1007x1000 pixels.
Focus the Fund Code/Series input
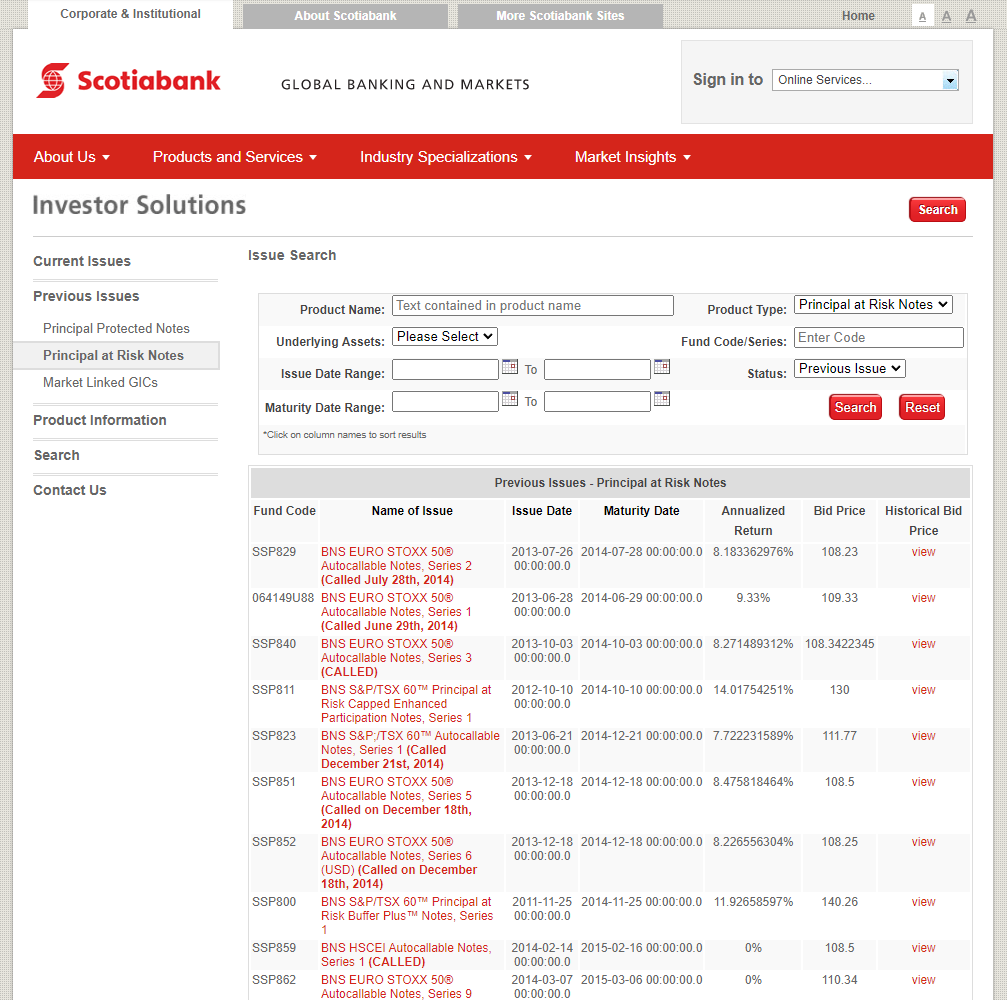click(879, 337)
